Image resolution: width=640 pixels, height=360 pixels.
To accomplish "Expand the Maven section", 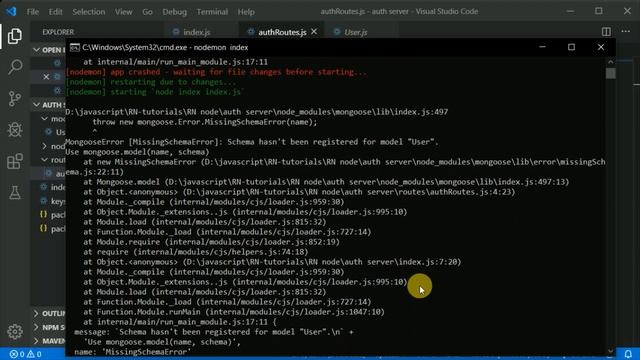I will tap(49, 341).
